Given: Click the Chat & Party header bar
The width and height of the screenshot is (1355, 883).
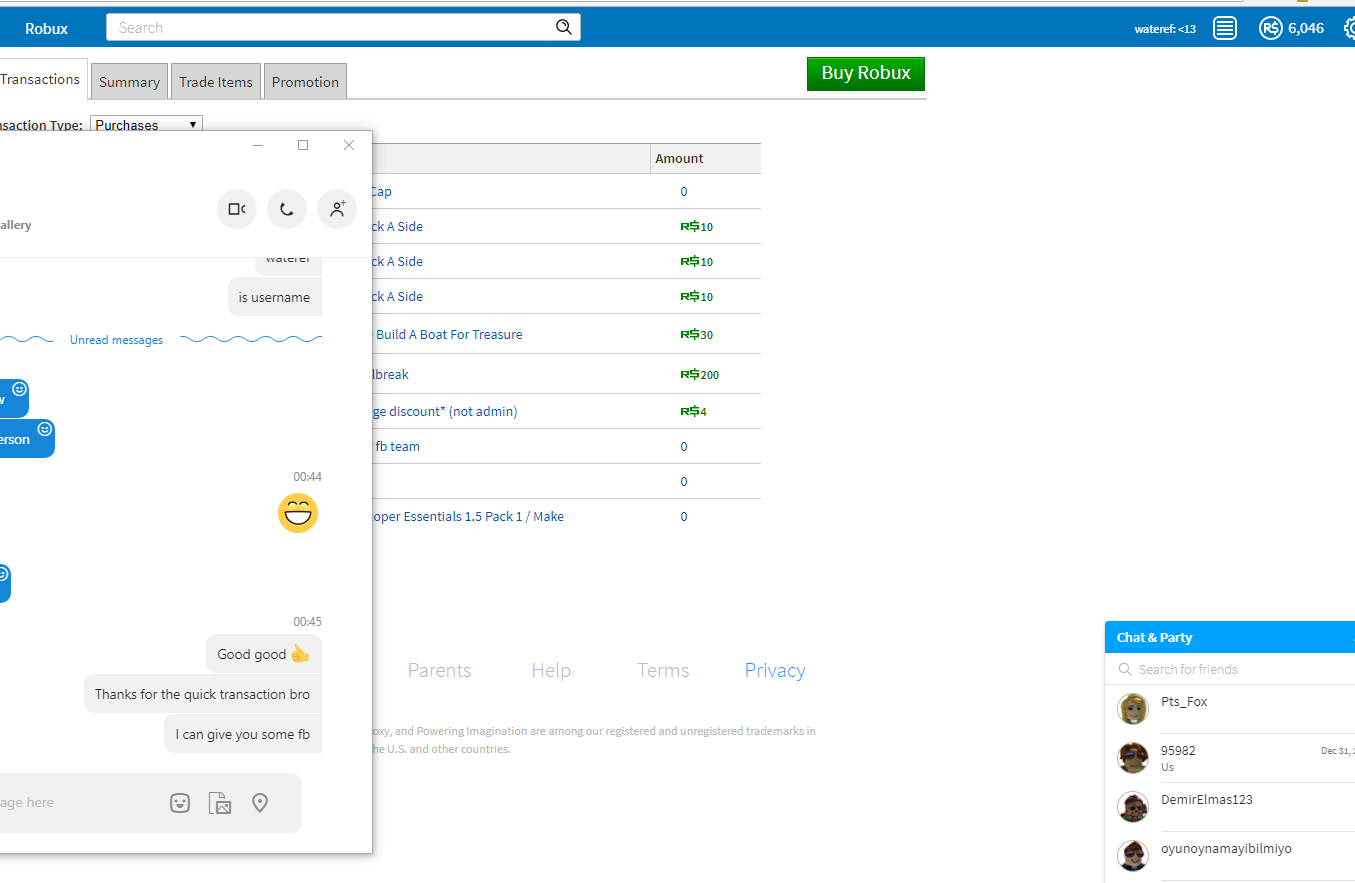Looking at the screenshot, I should coord(1230,637).
